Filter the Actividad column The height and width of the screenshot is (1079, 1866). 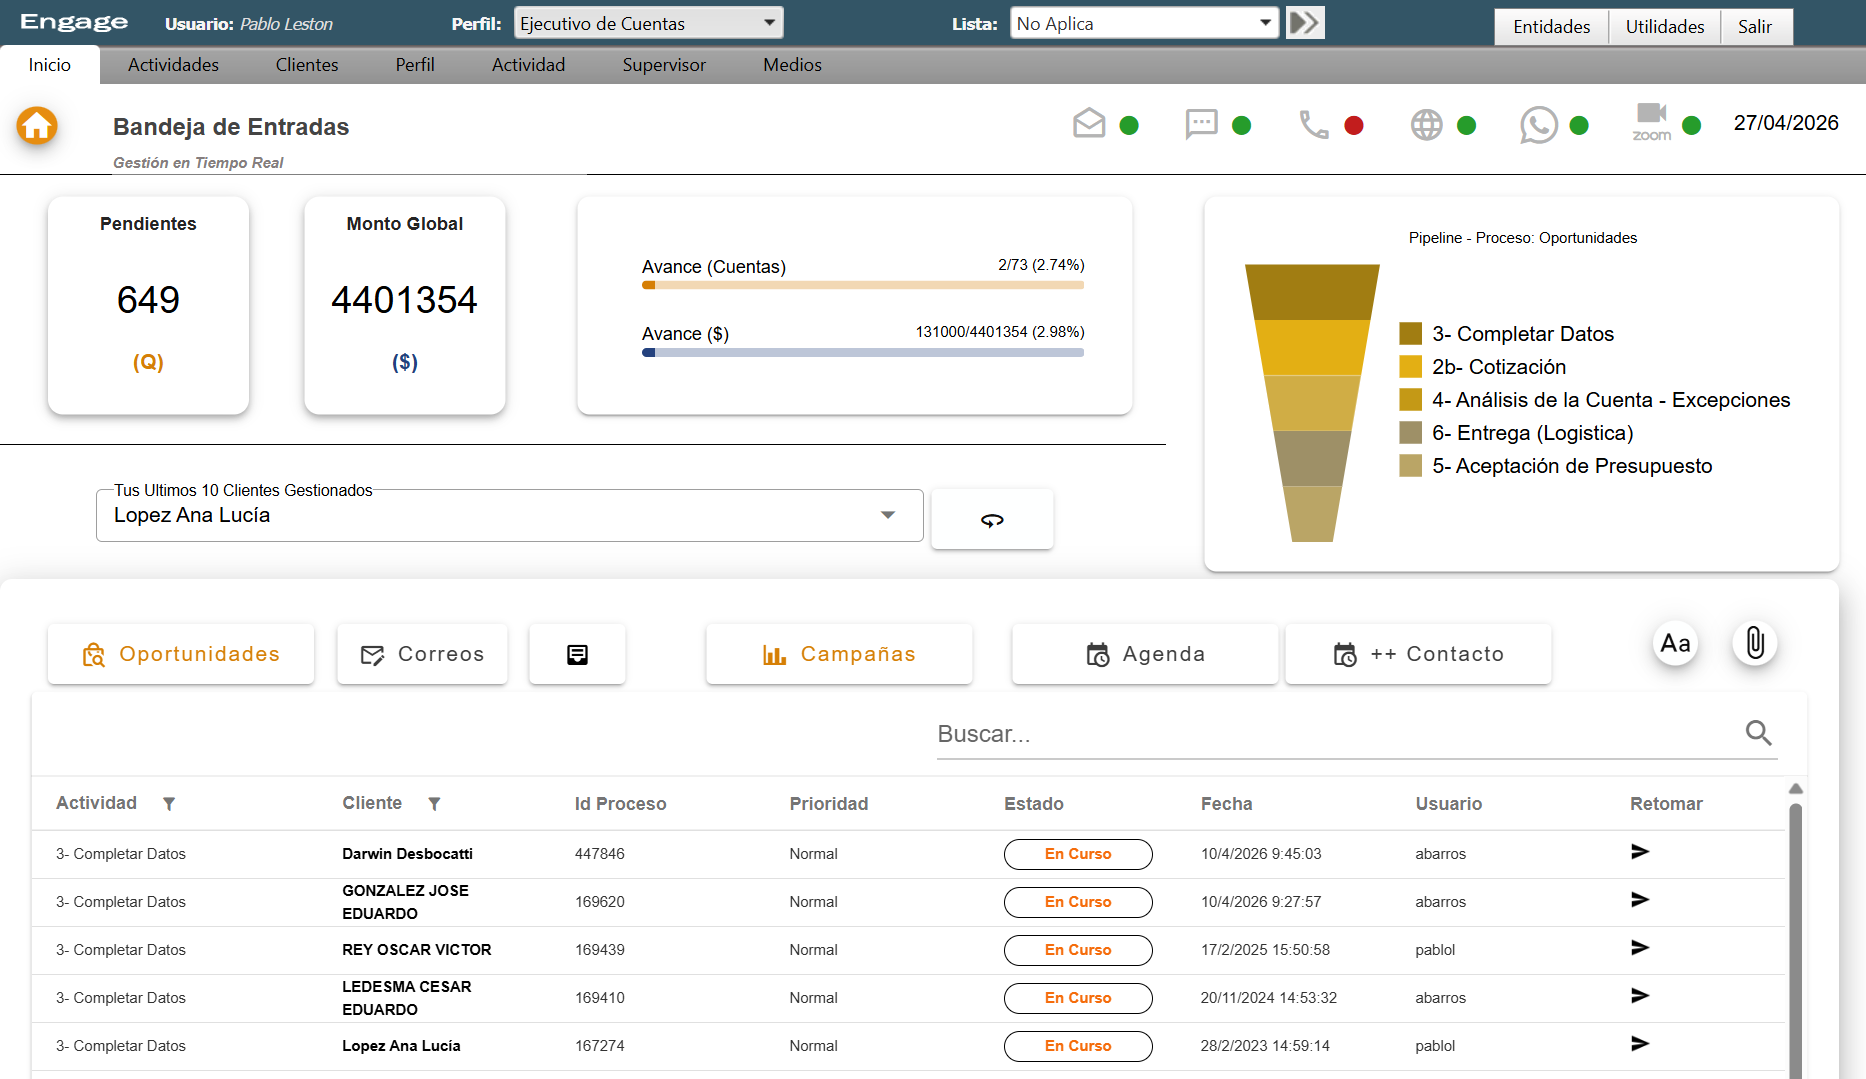click(169, 804)
